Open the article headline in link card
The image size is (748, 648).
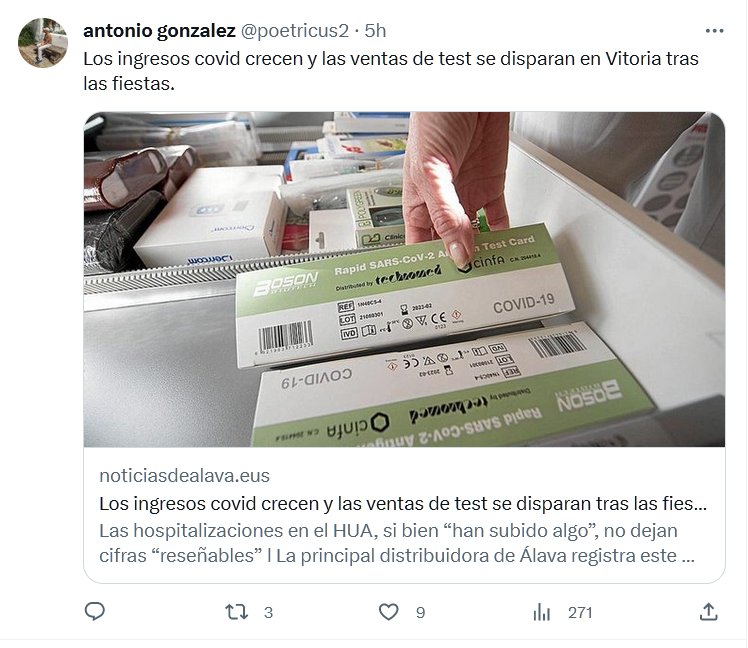coord(403,503)
